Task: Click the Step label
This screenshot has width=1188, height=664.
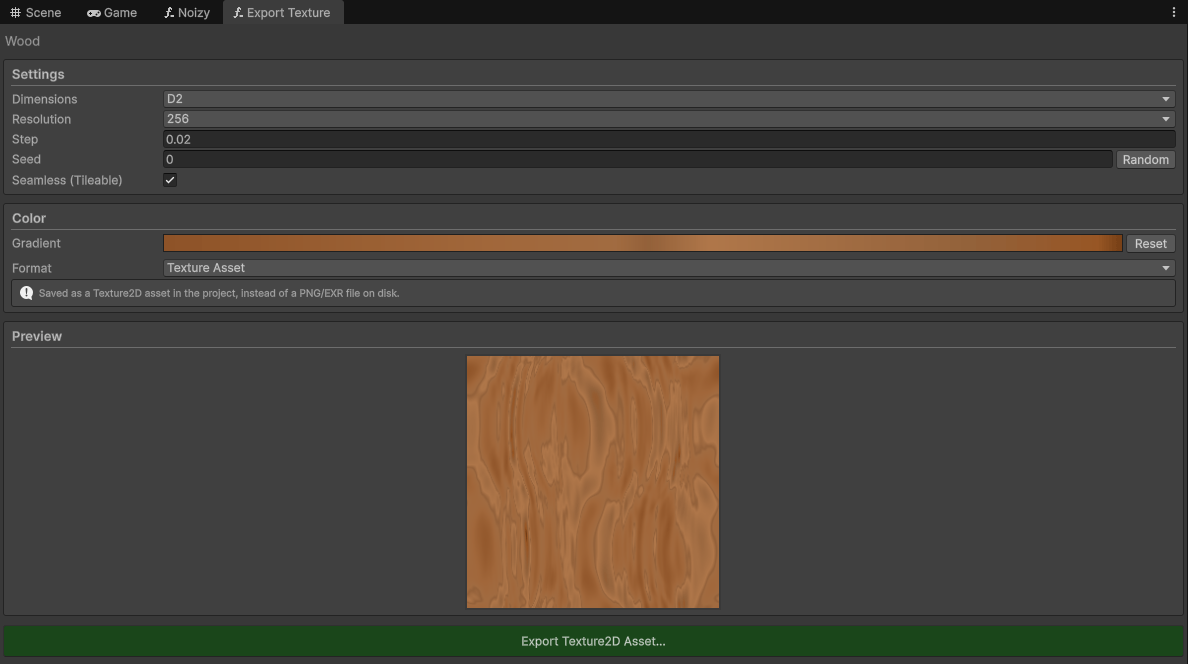Action: pos(24,139)
